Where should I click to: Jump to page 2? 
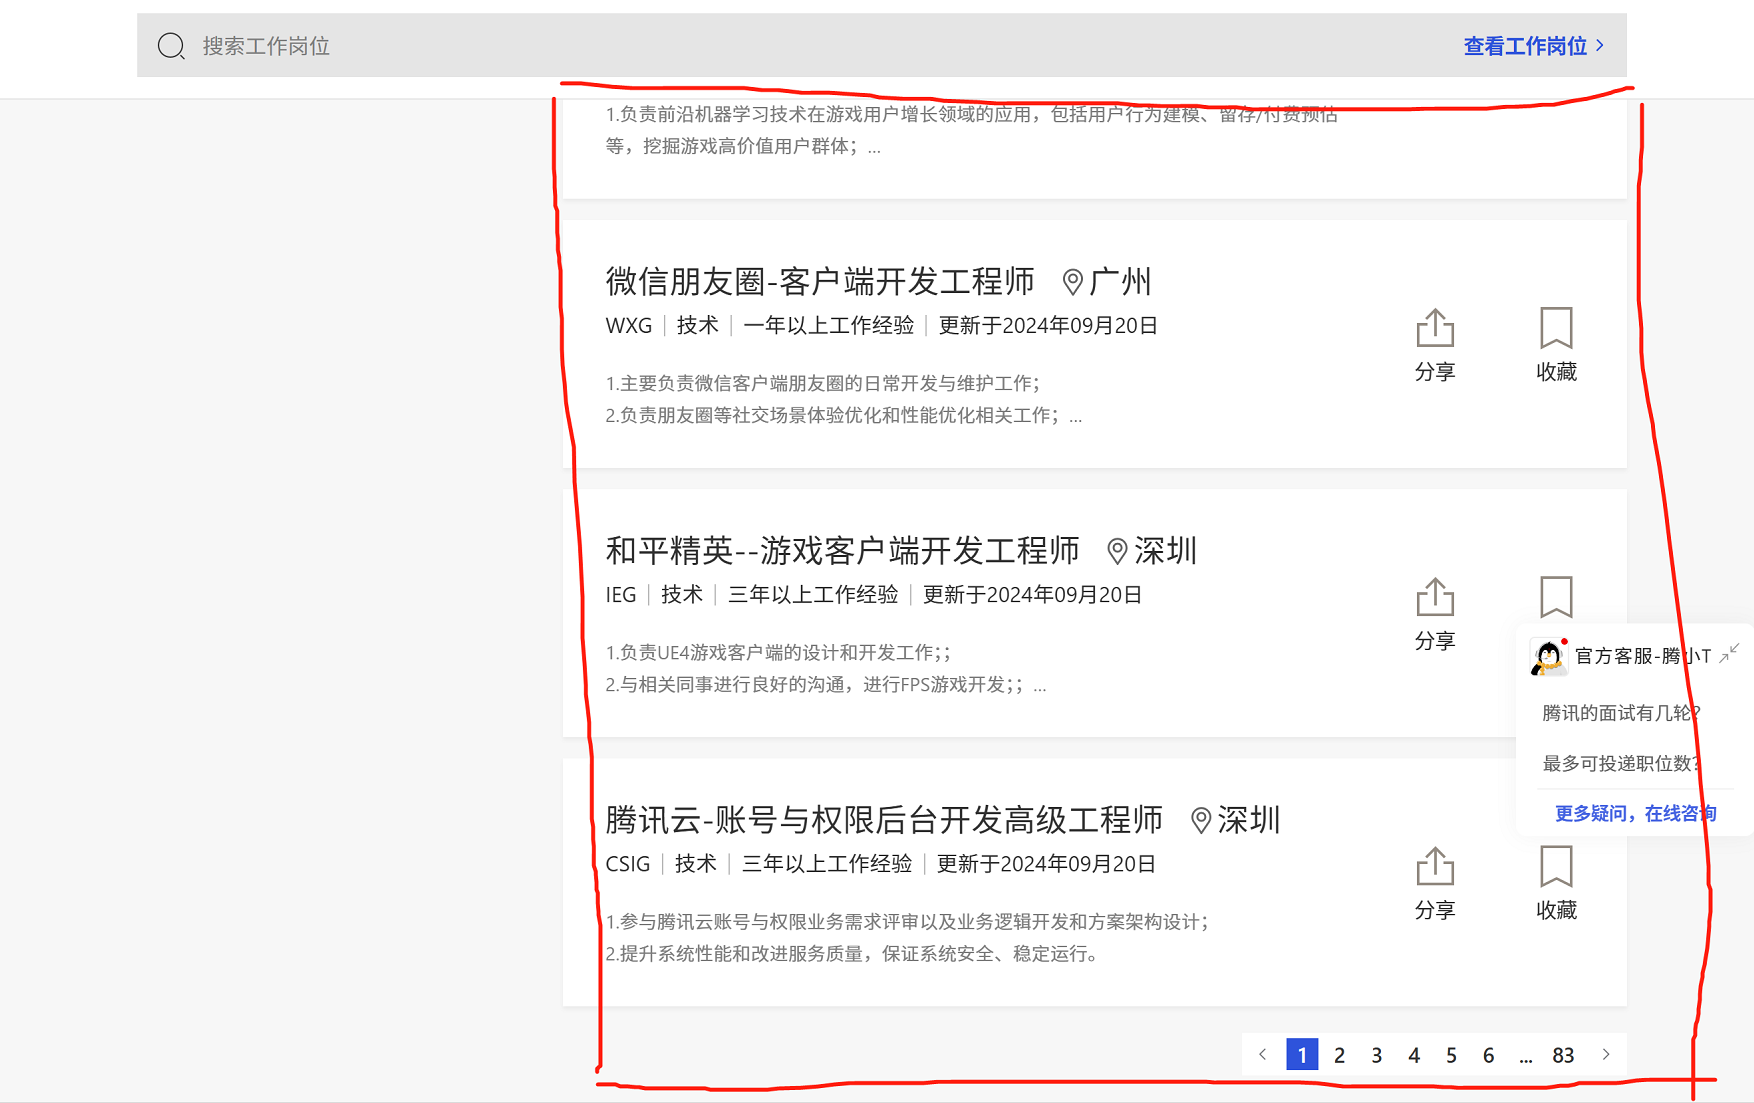pyautogui.click(x=1339, y=1055)
